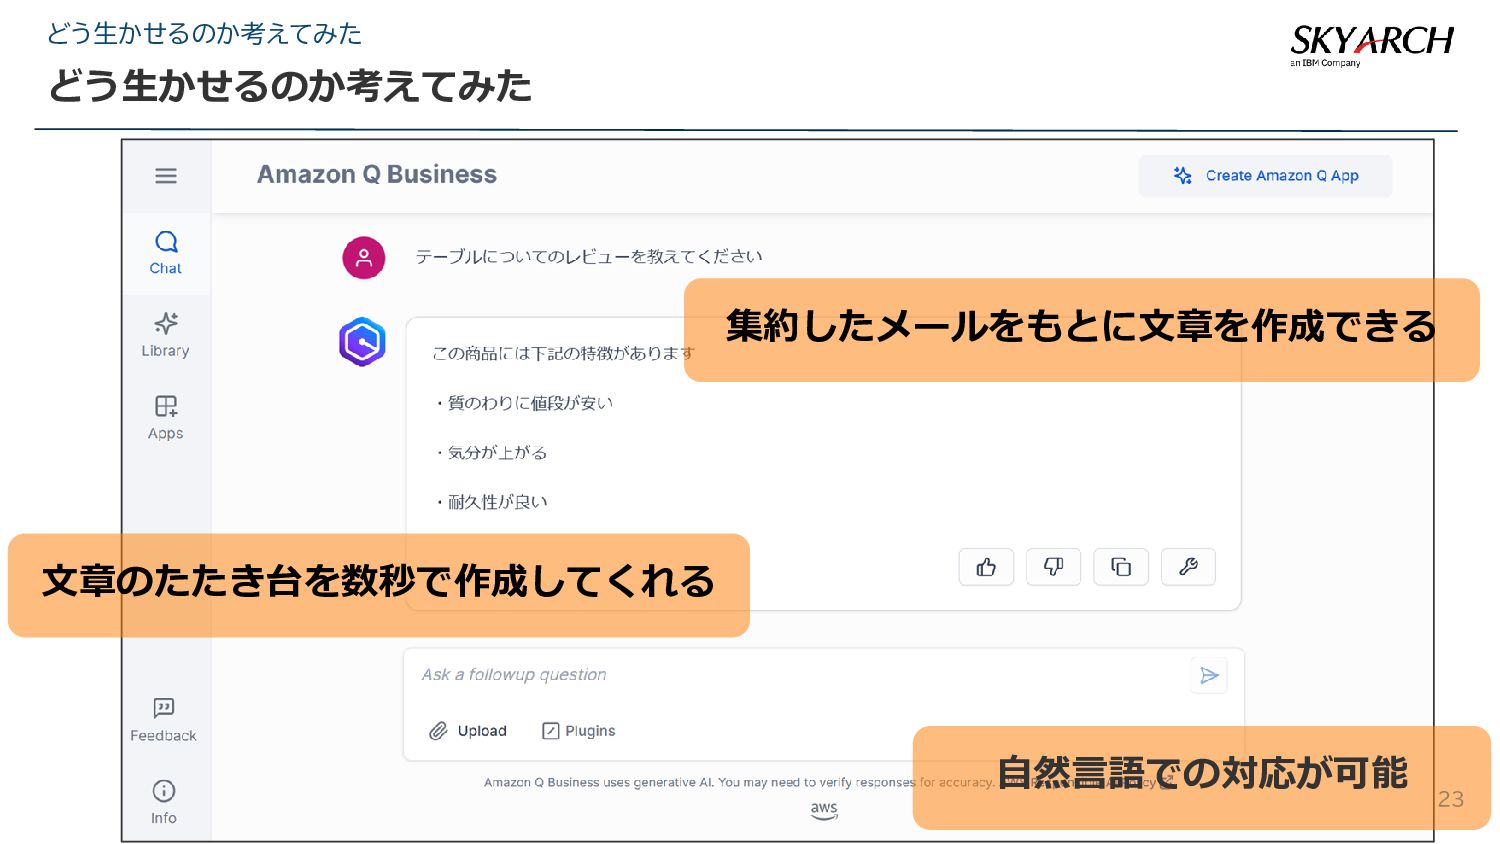Open the Feedback panel in sidebar
Image resolution: width=1500 pixels, height=844 pixels.
point(164,720)
